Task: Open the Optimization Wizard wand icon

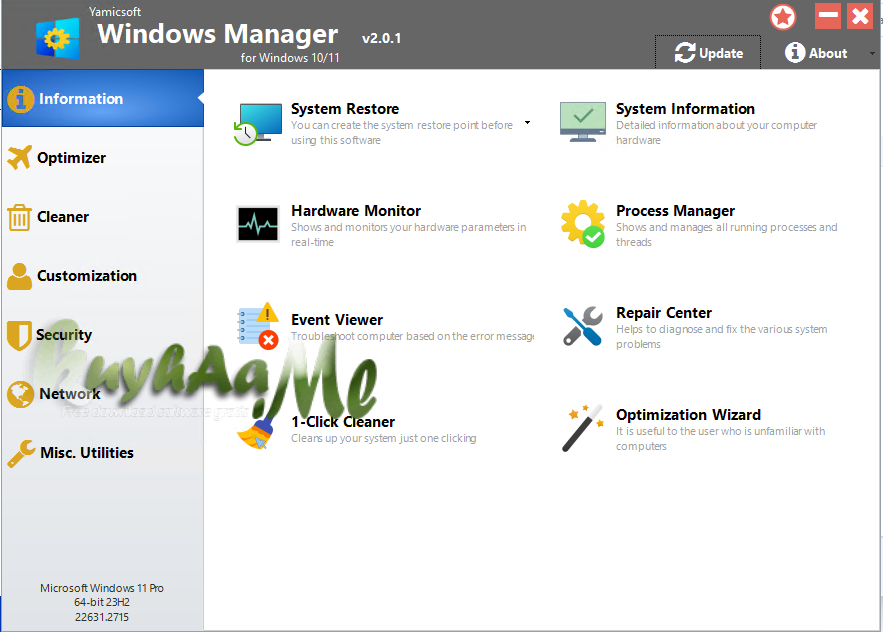Action: (583, 428)
